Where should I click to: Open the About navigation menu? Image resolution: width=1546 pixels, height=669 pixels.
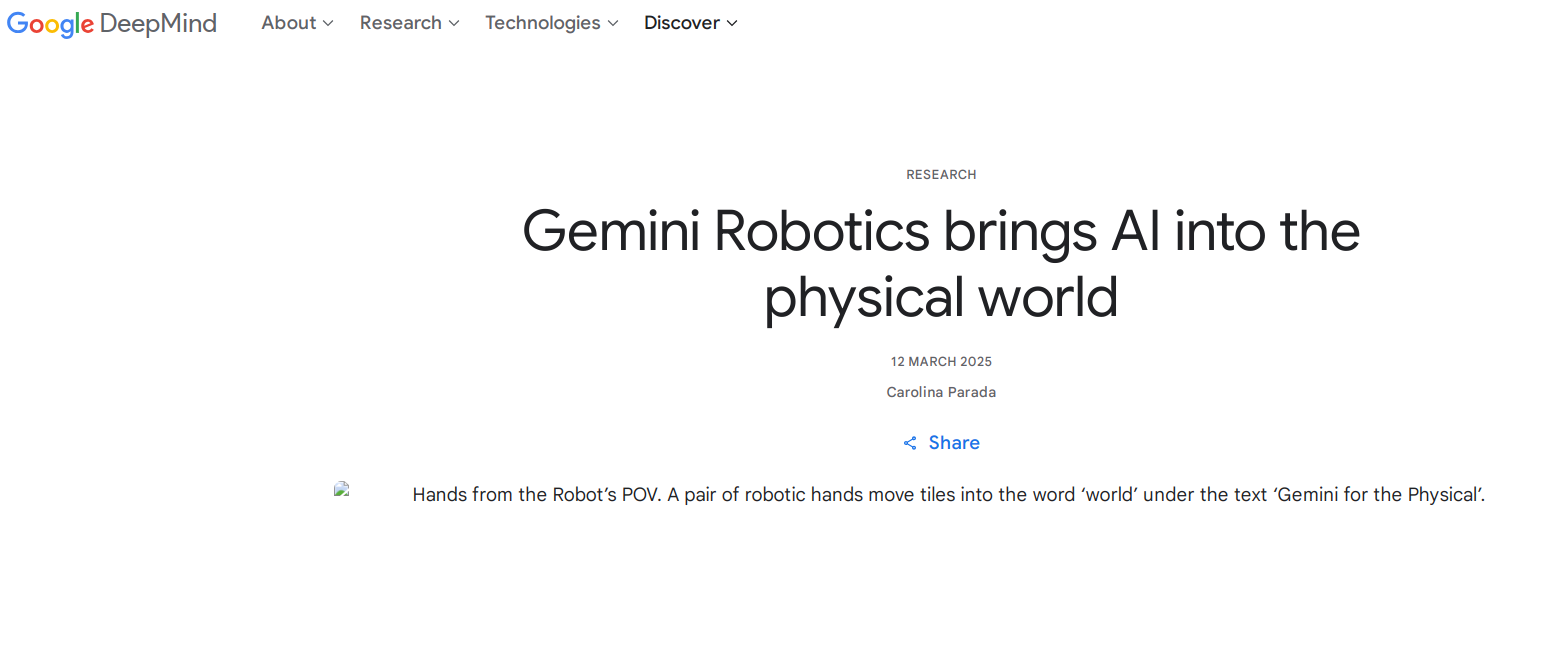pyautogui.click(x=297, y=23)
